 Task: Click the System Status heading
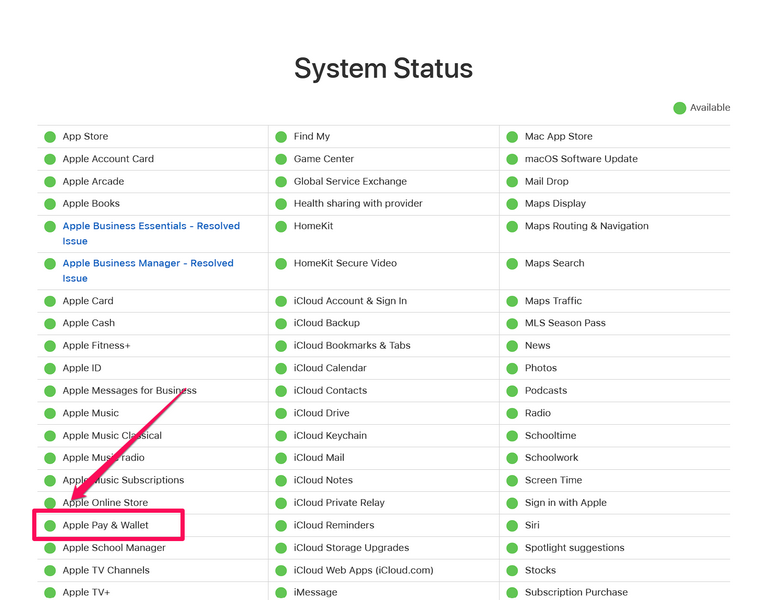coord(383,68)
